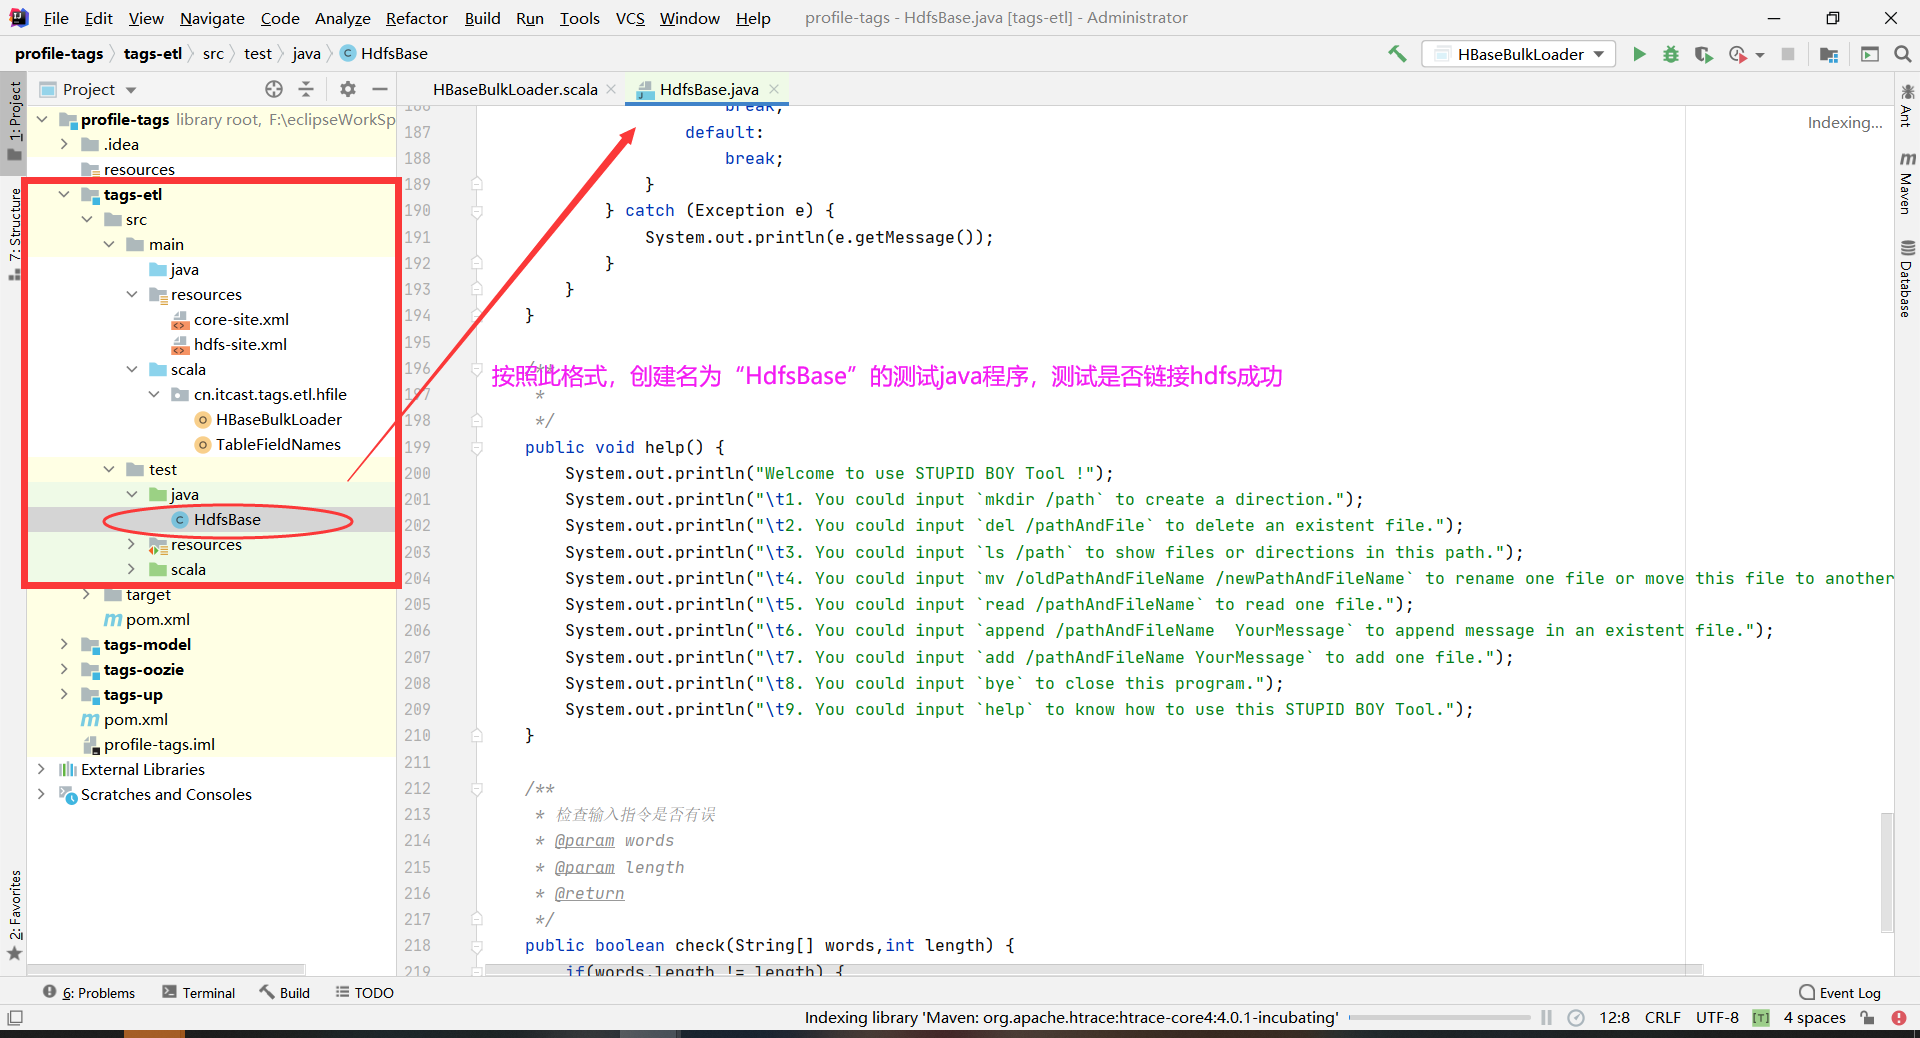Open the TODO tool window
Screen dimensions: 1920x1038
pos(365,992)
